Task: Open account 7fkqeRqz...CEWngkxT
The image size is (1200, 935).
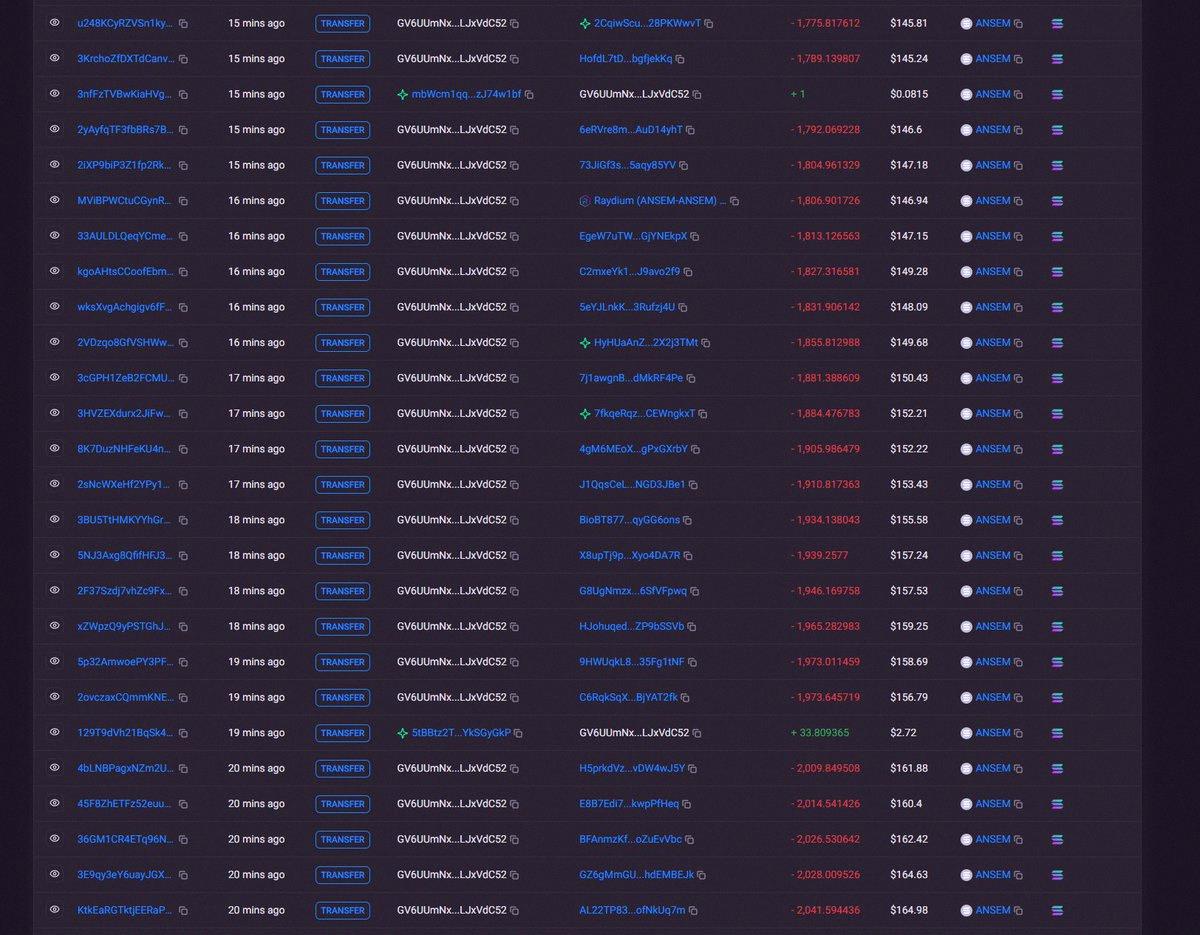Action: [x=644, y=413]
